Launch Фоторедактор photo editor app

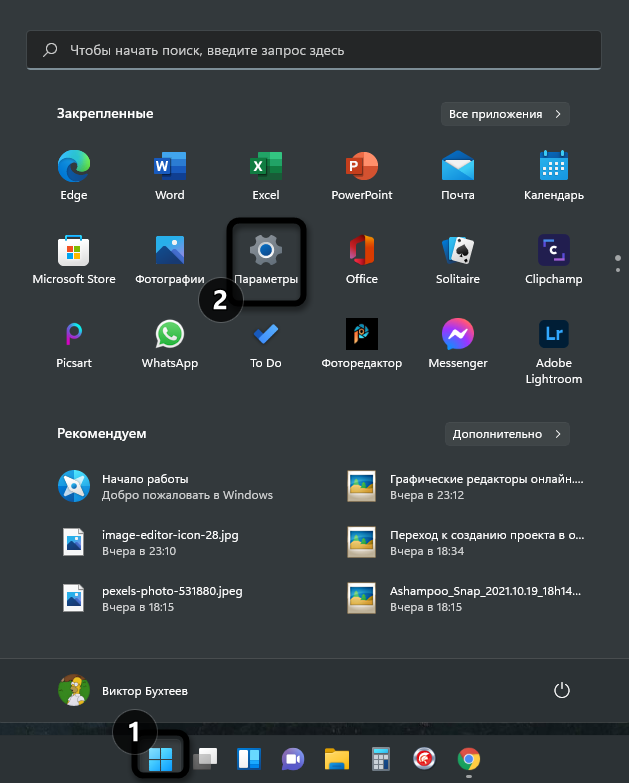point(362,344)
